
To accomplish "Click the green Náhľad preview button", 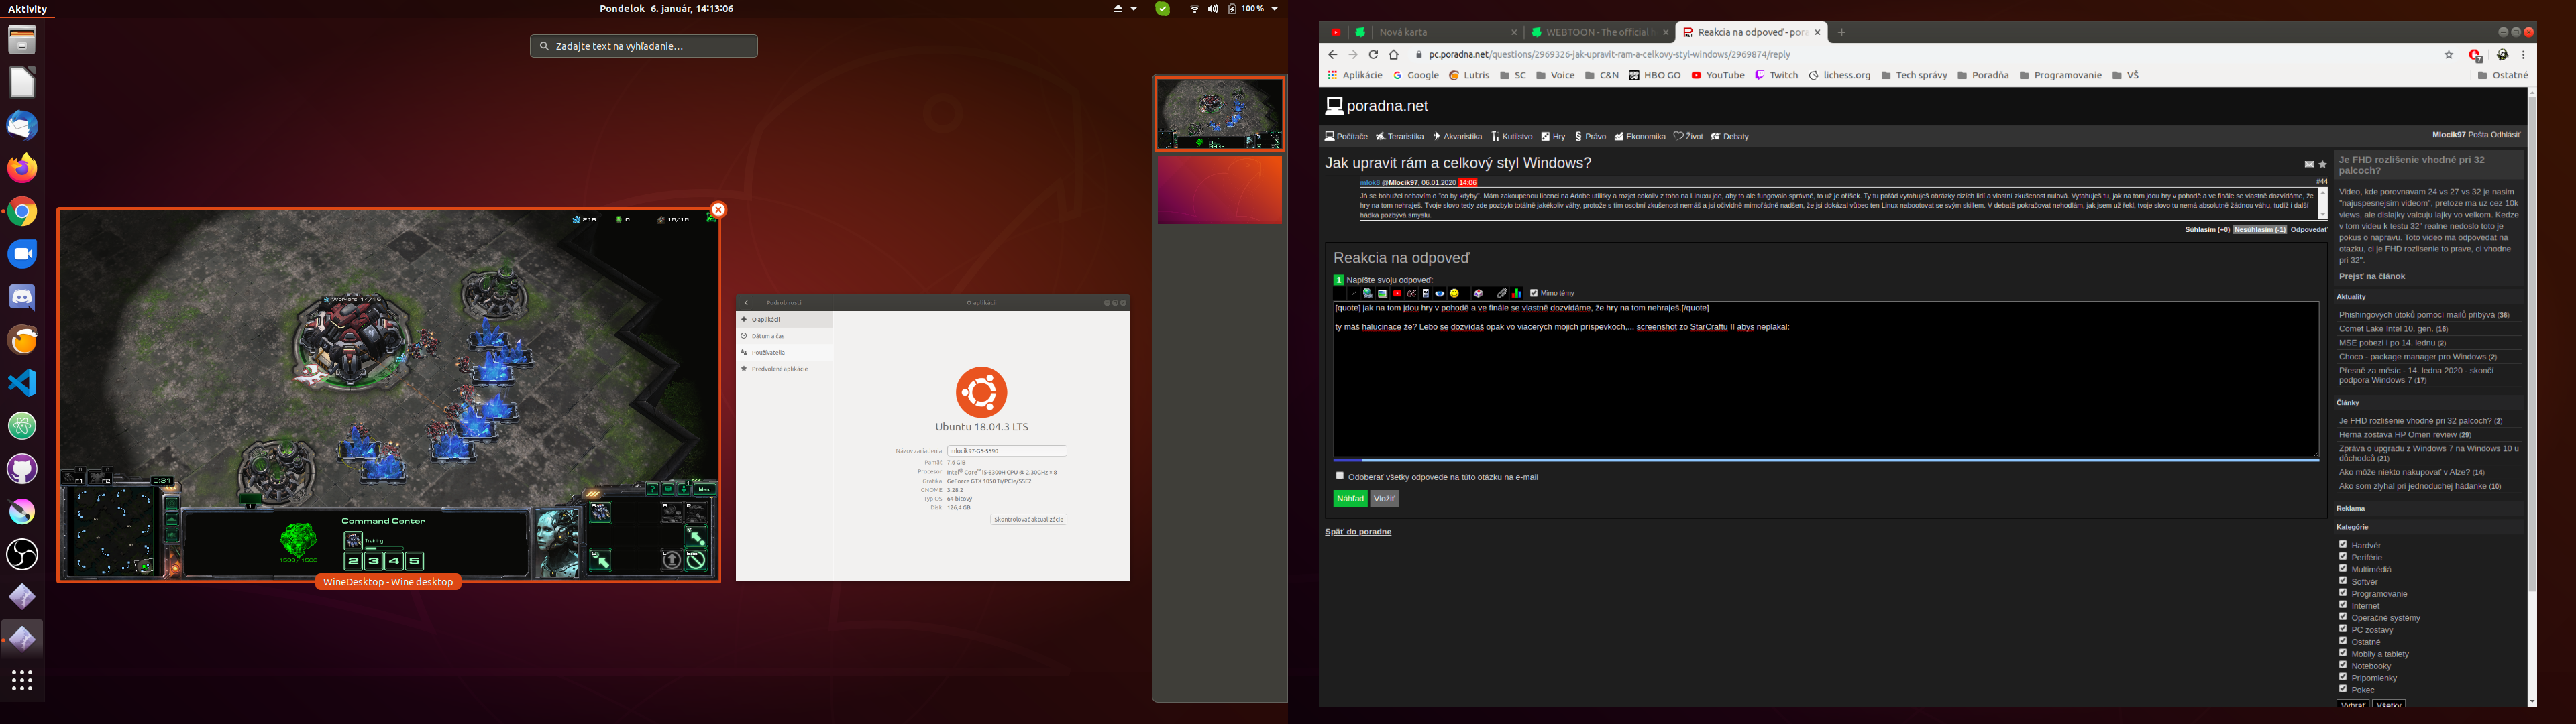I will 1350,499.
